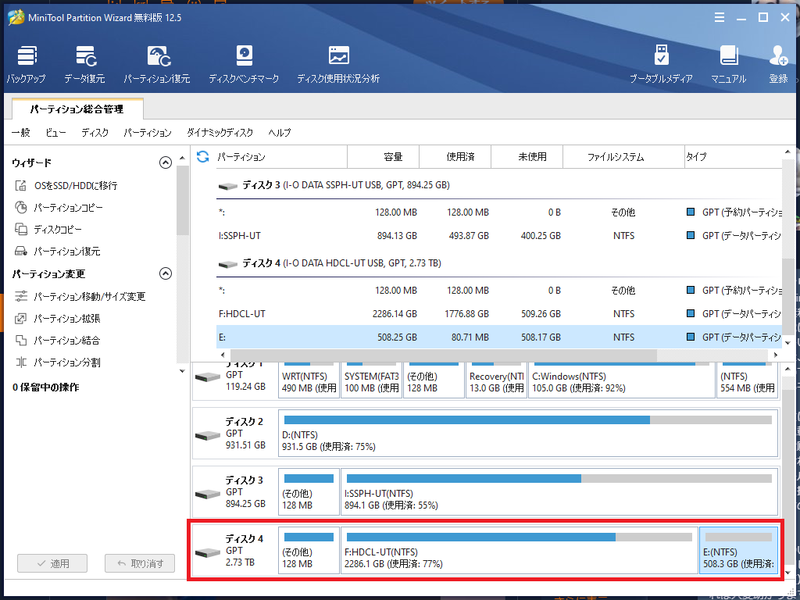The width and height of the screenshot is (800, 600).
Task: Start ディスクベンチマーク disk benchmark
Action: pos(244,64)
